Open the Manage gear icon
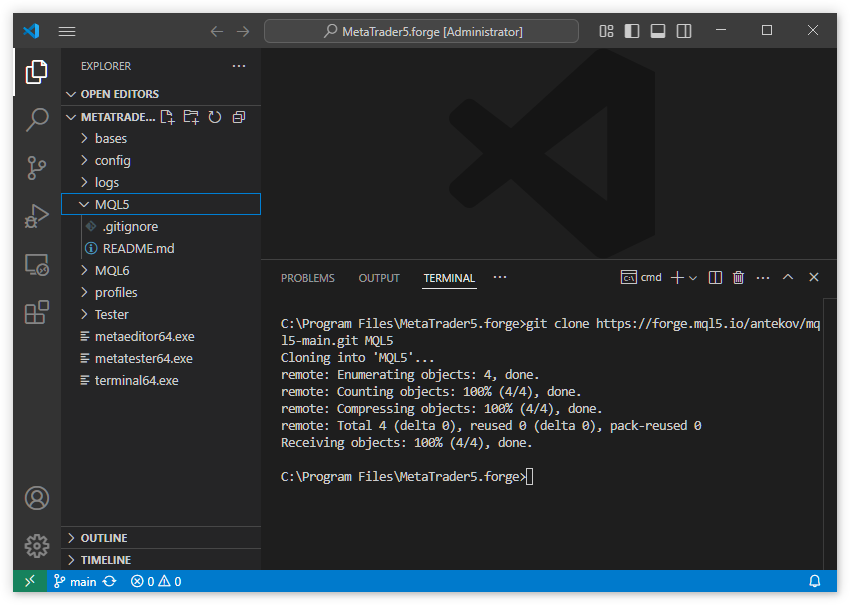This screenshot has width=850, height=605. click(x=36, y=545)
